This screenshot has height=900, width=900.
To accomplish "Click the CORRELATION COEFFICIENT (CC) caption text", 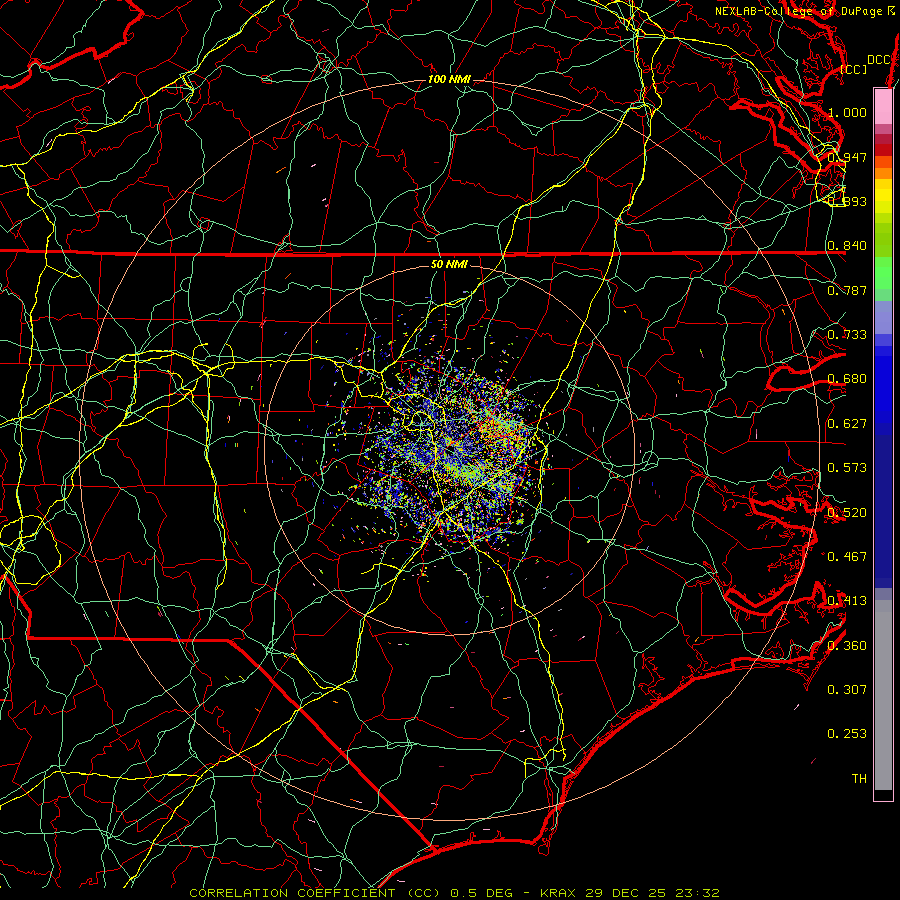I will click(315, 893).
